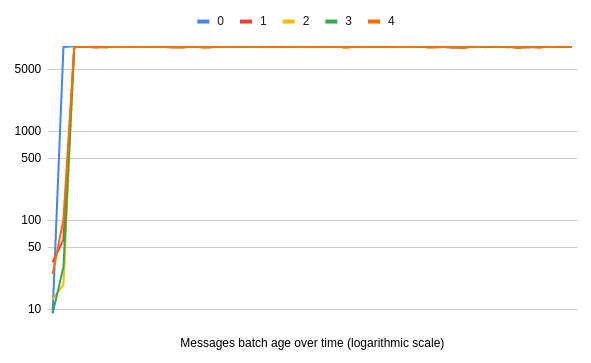Click the Messages batch age chart title
The height and width of the screenshot is (363, 591).
pyautogui.click(x=312, y=343)
